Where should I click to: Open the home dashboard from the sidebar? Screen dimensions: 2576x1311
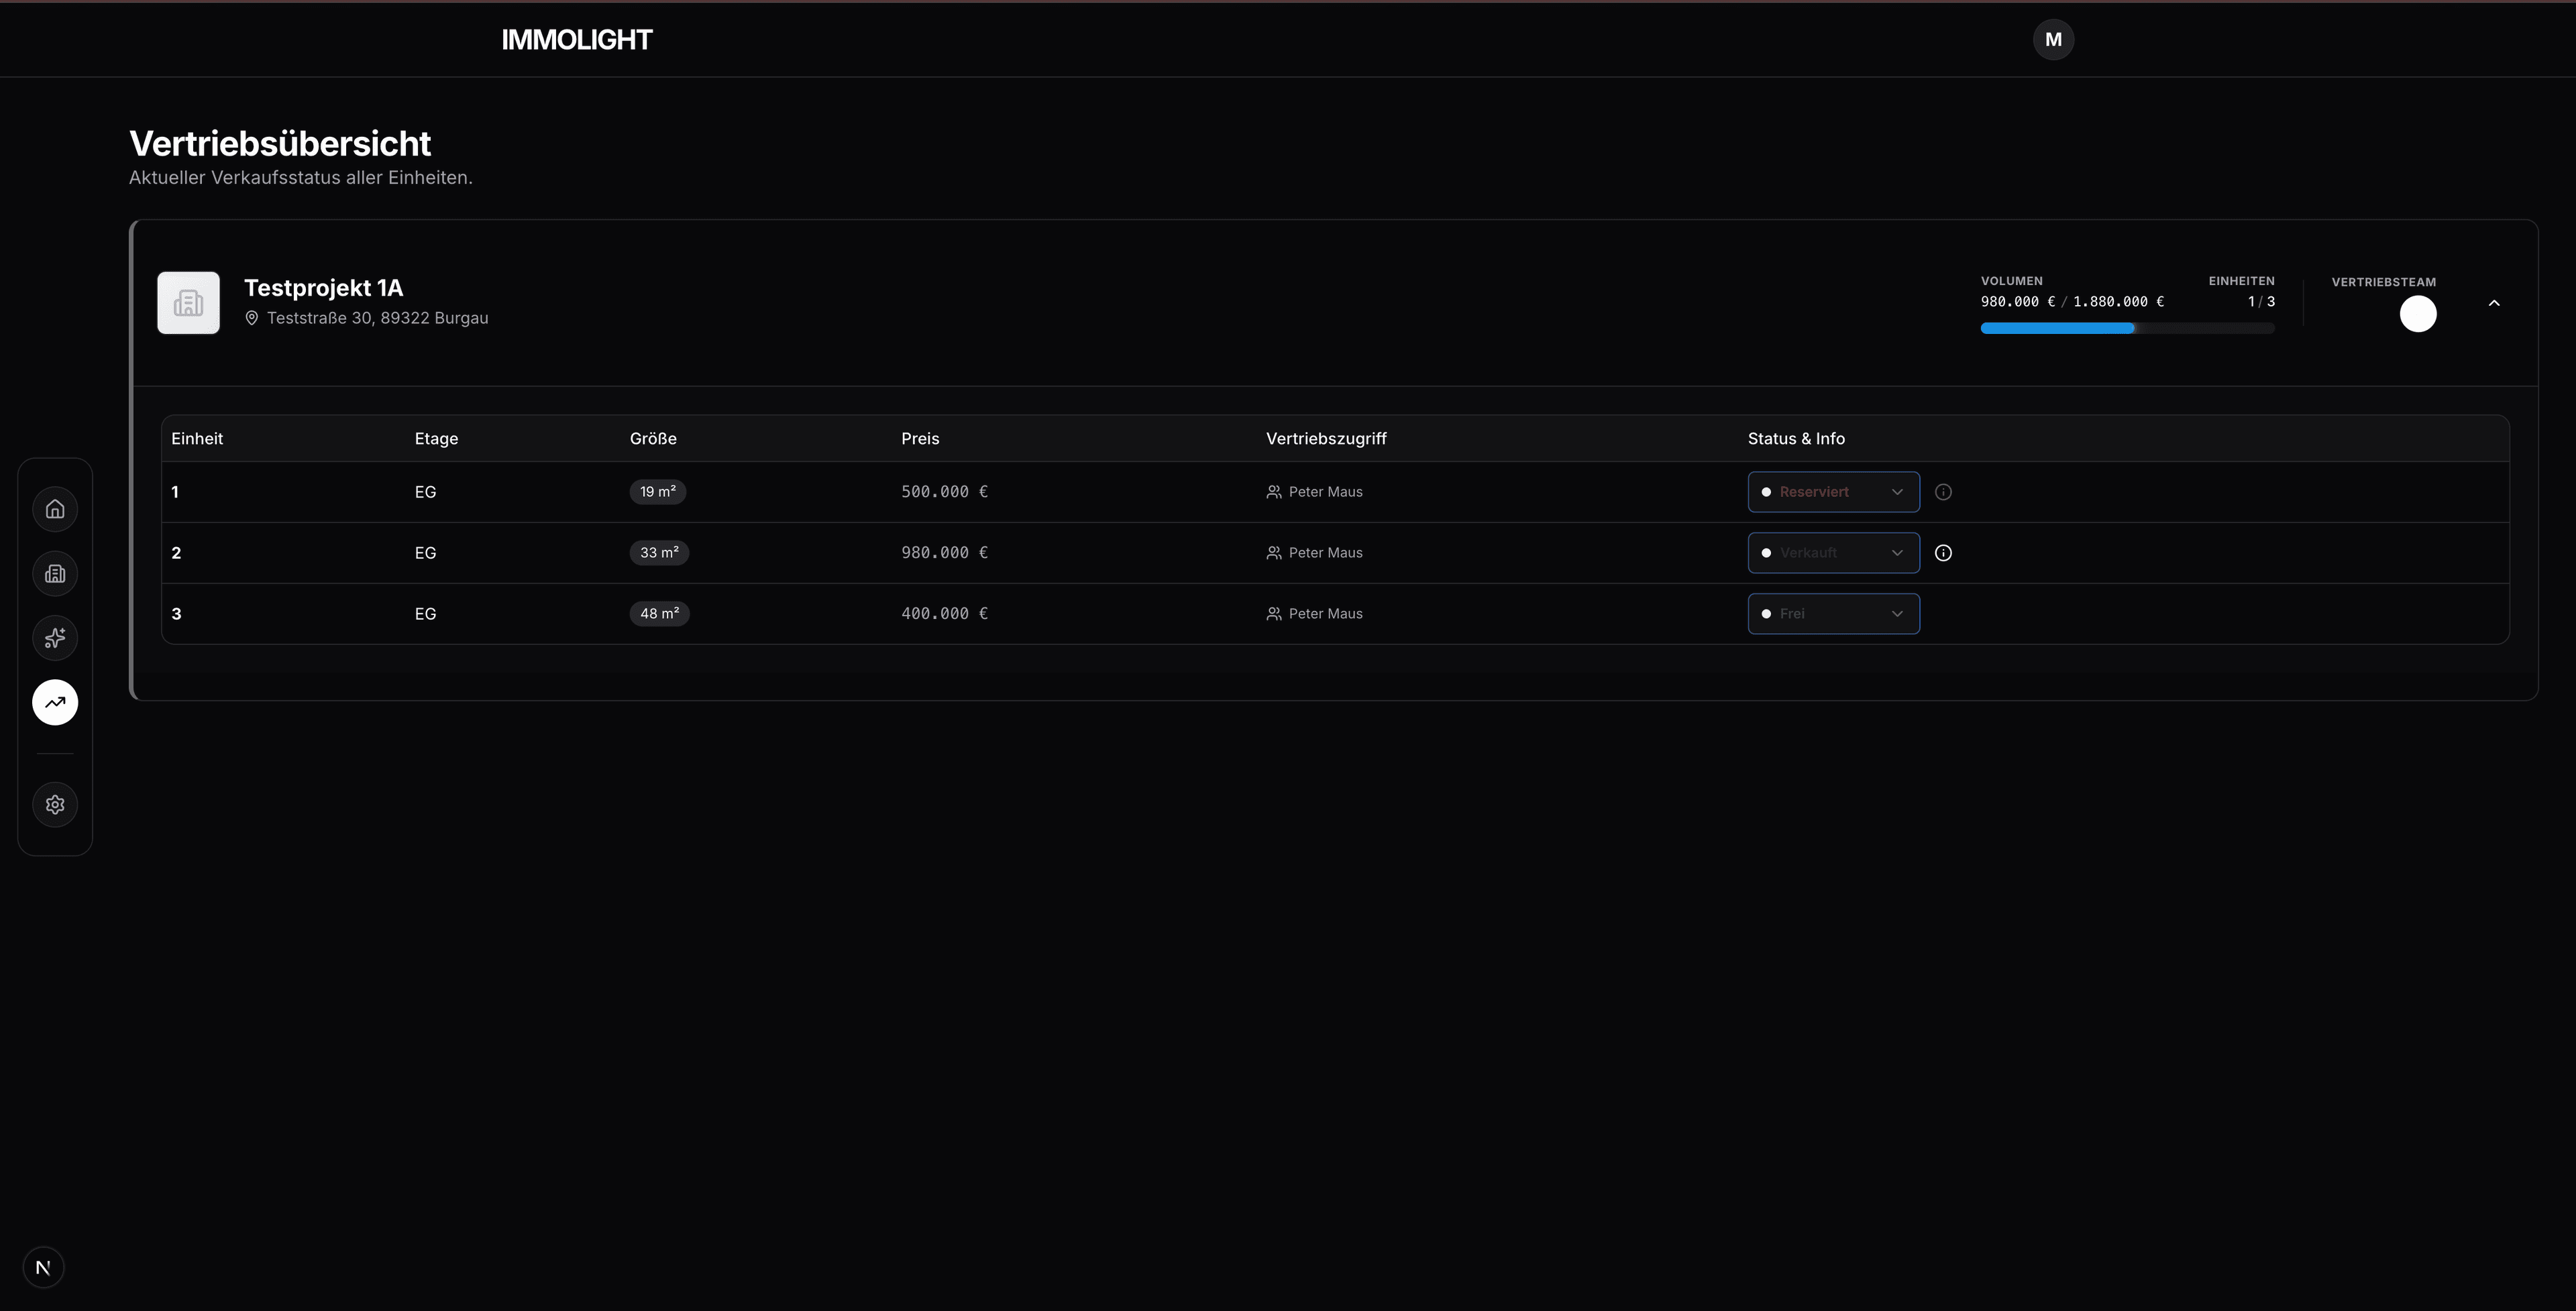[55, 509]
